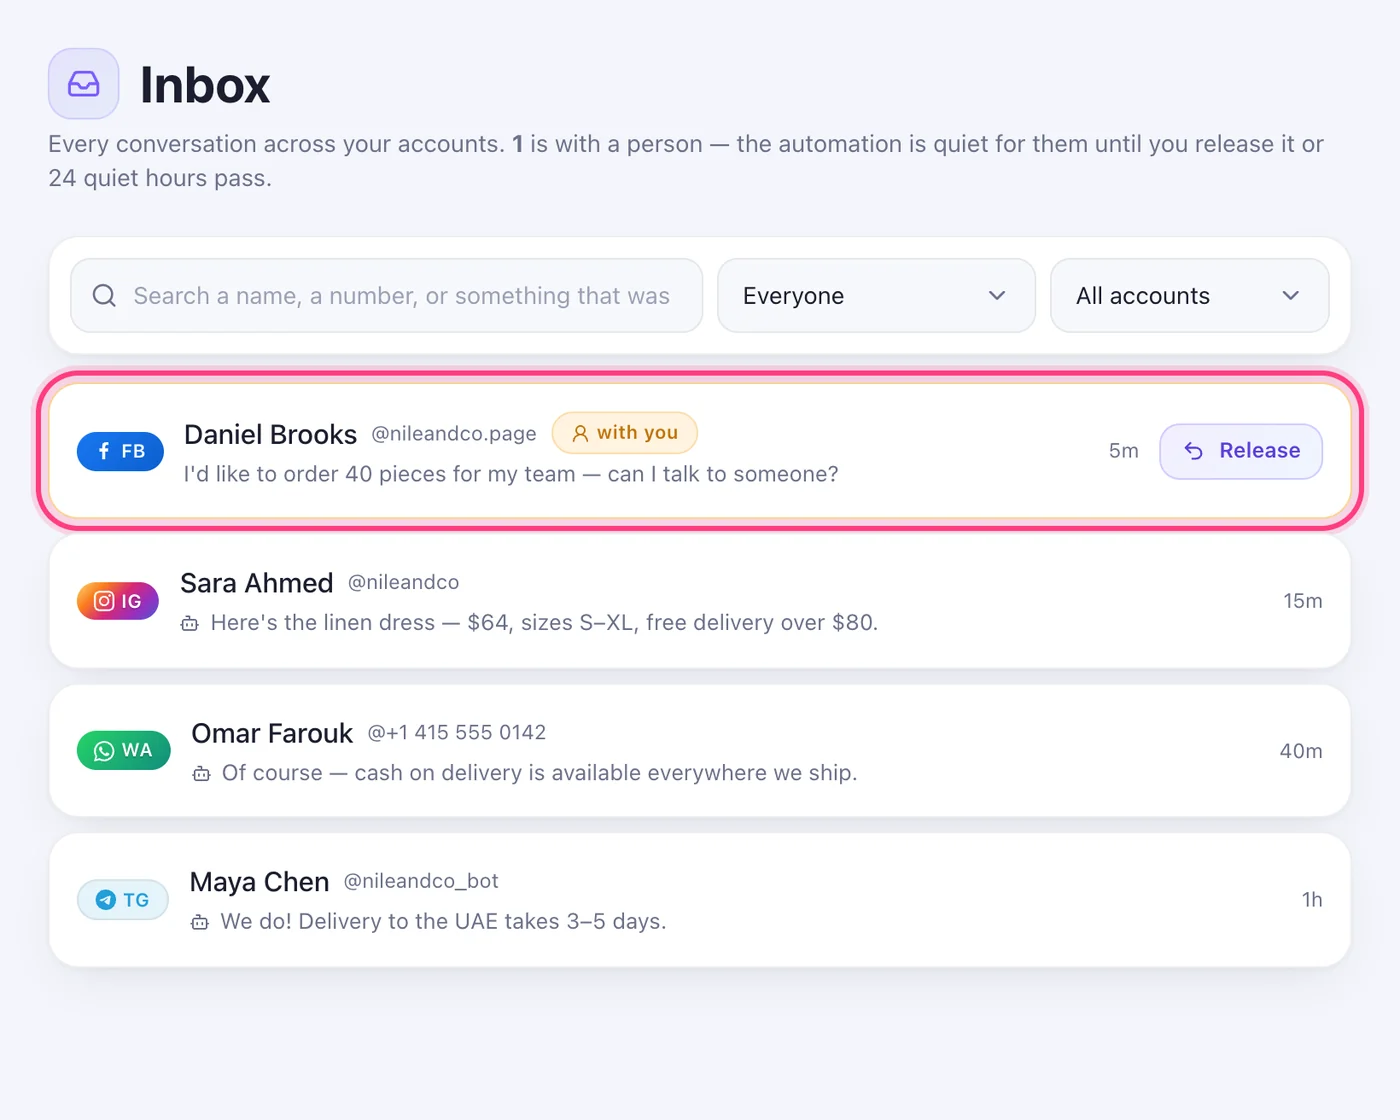This screenshot has height=1120, width=1400.
Task: Release Daniel Brooks' conversation
Action: click(1241, 451)
